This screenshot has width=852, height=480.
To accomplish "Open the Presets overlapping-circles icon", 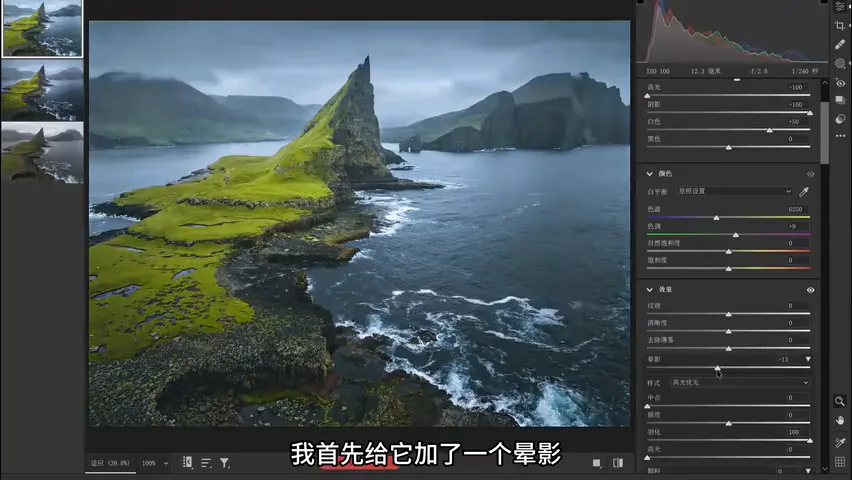I will coord(840,119).
